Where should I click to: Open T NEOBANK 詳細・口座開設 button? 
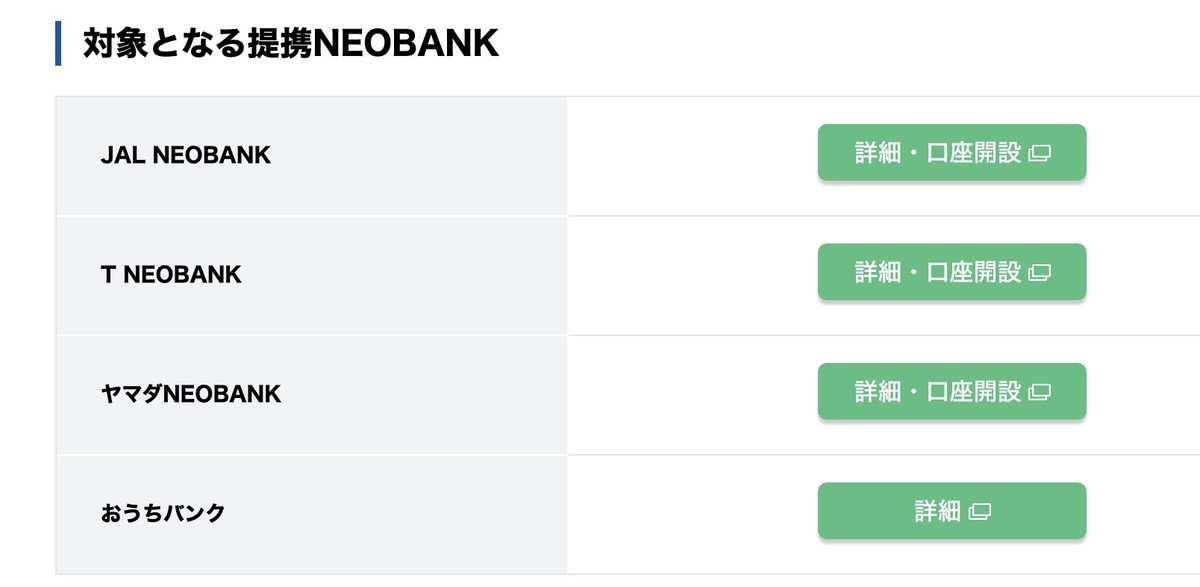[952, 272]
